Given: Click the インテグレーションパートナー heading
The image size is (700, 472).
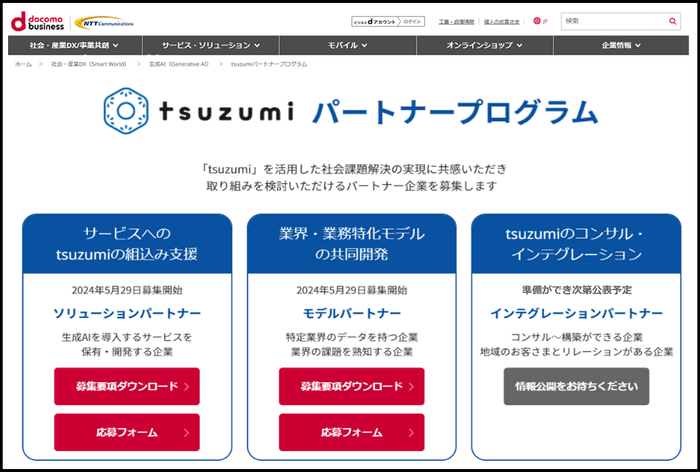Looking at the screenshot, I should (576, 313).
